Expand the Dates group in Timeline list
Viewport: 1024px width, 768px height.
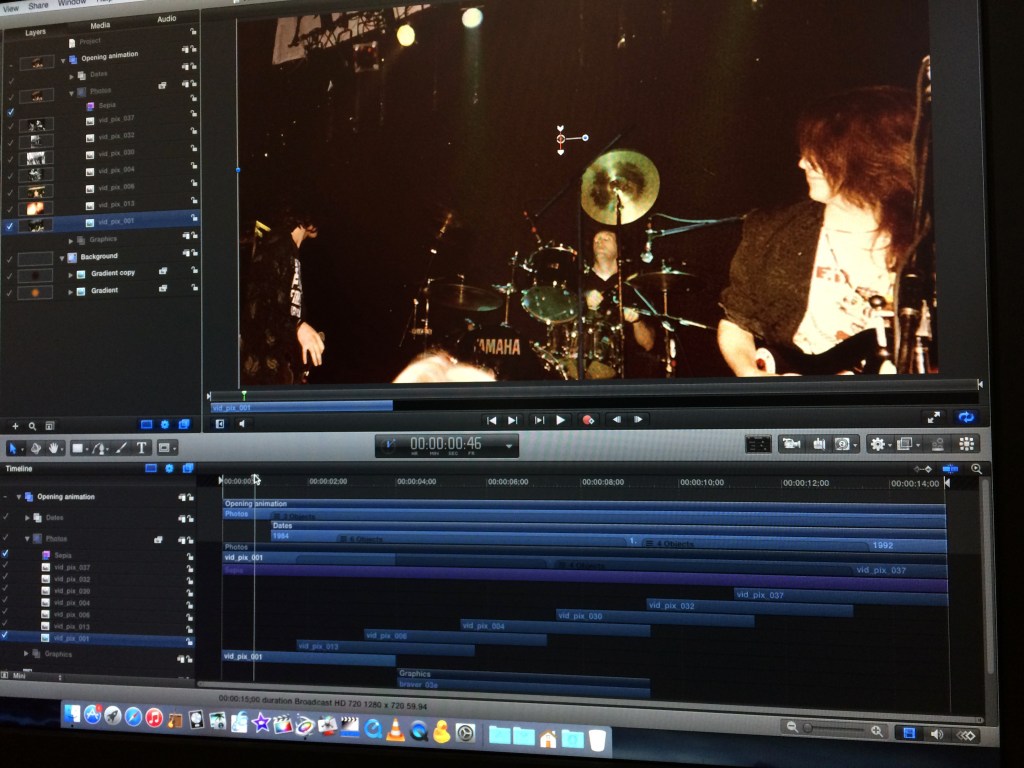pyautogui.click(x=27, y=518)
